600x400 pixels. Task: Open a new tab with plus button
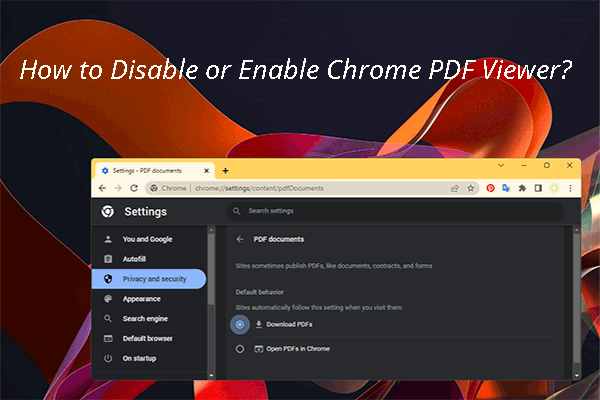(x=225, y=171)
